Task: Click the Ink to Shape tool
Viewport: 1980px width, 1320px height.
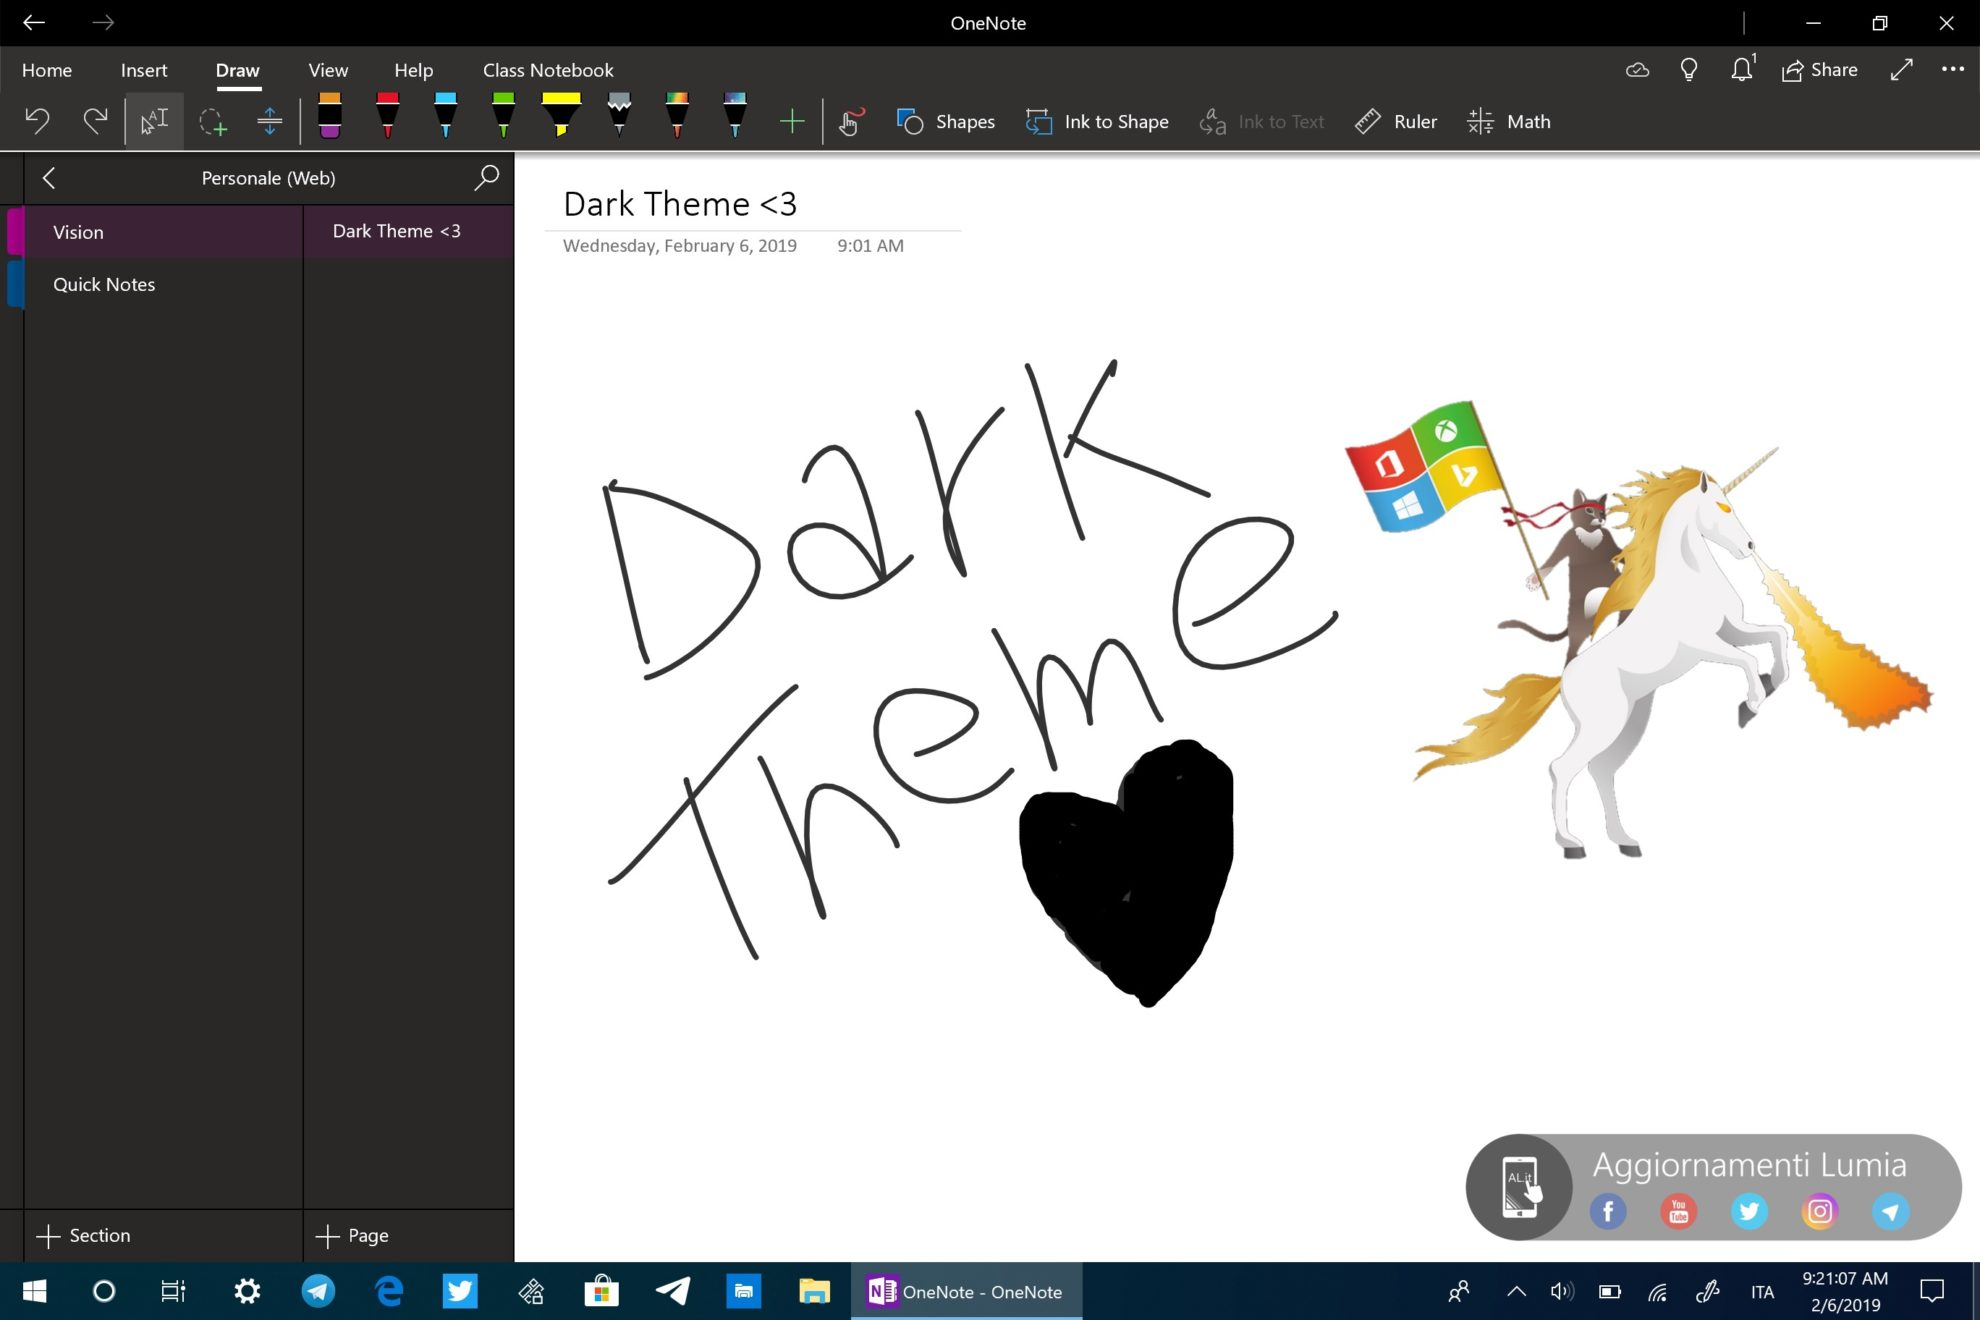Action: tap(1096, 121)
